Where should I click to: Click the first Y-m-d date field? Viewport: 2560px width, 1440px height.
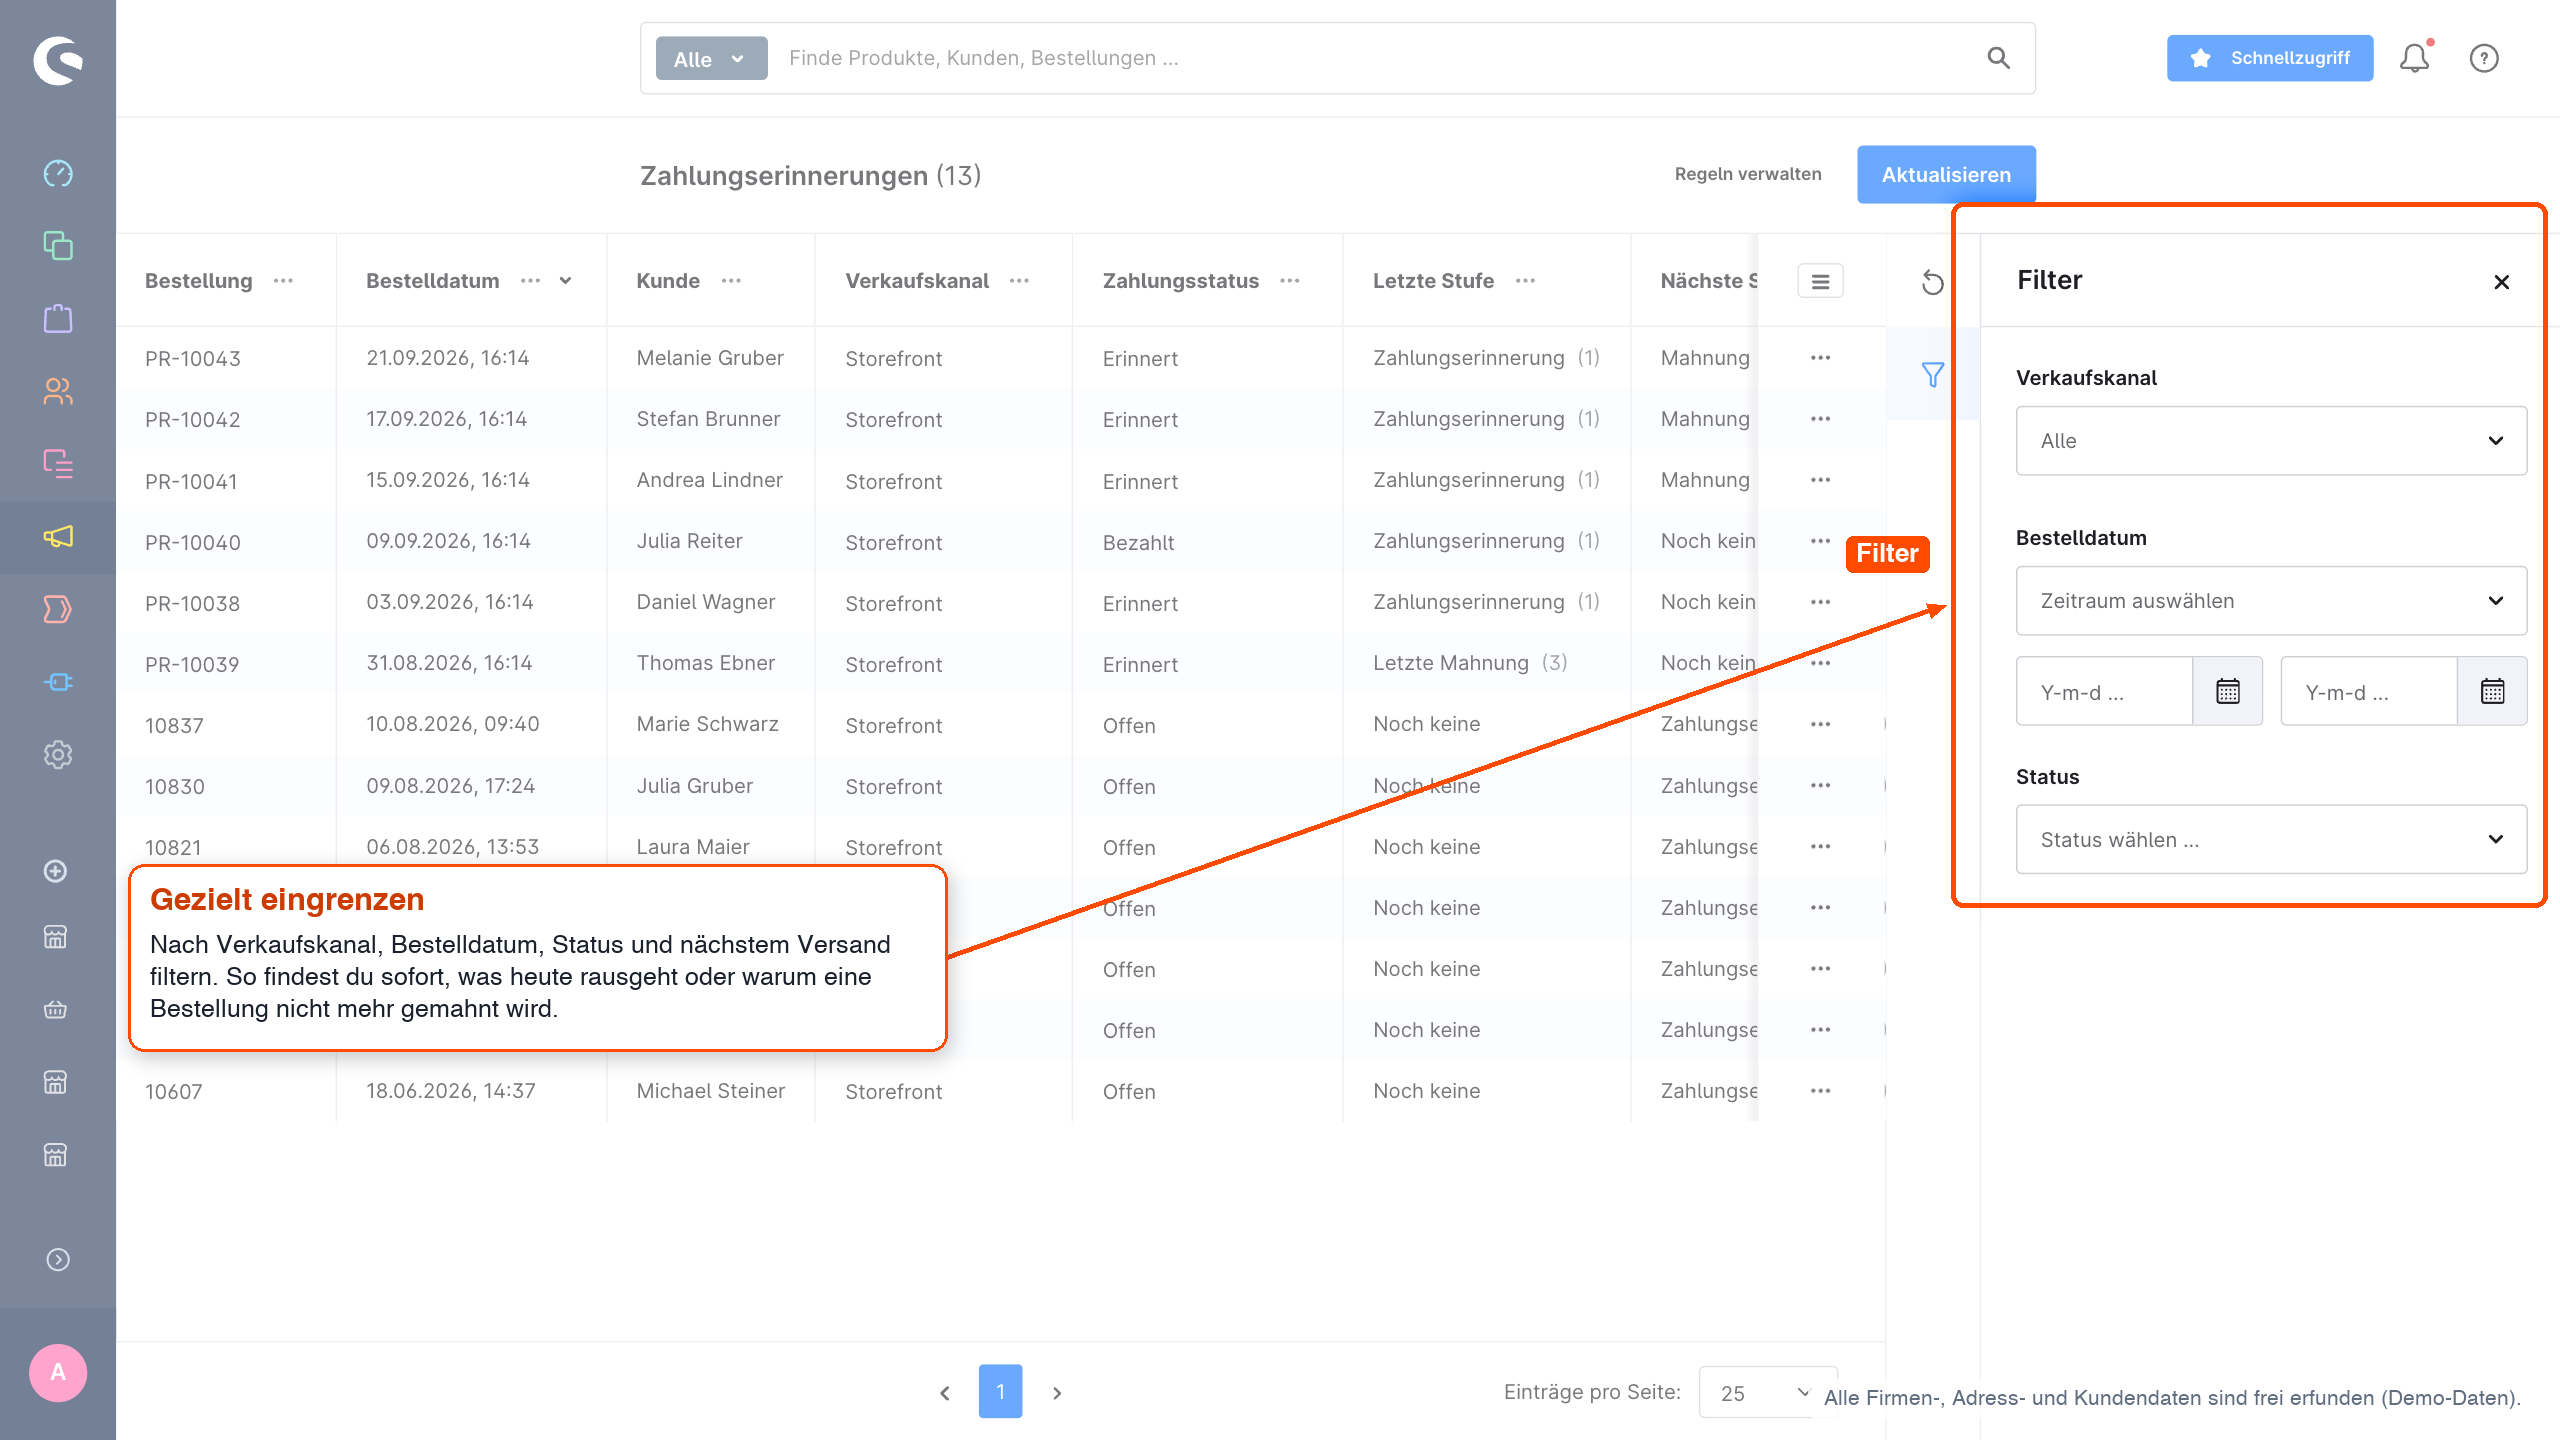pos(2104,691)
